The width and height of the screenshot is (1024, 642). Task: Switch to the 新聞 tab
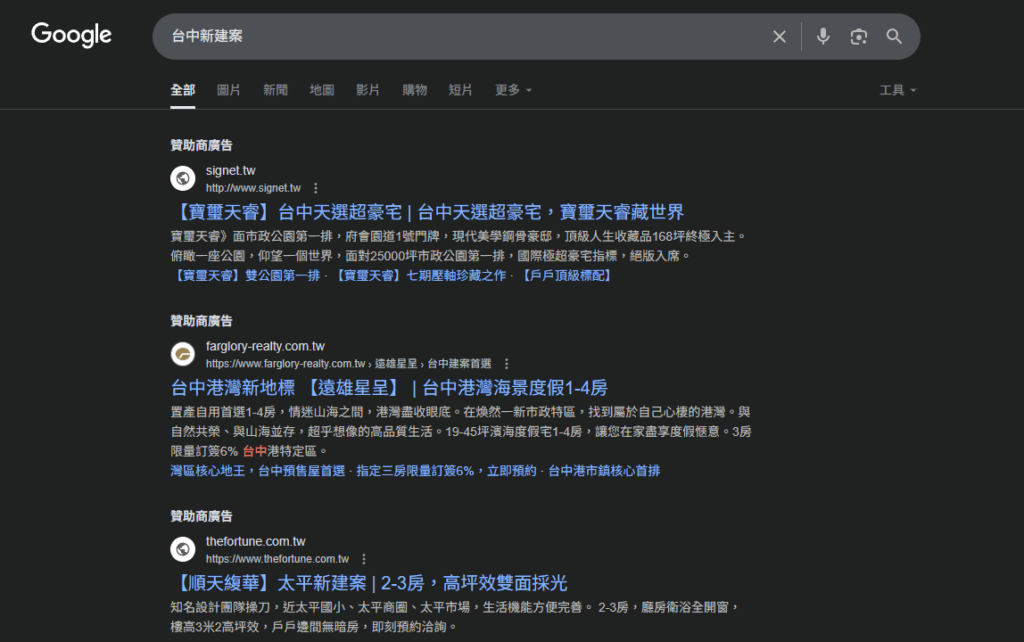click(275, 90)
